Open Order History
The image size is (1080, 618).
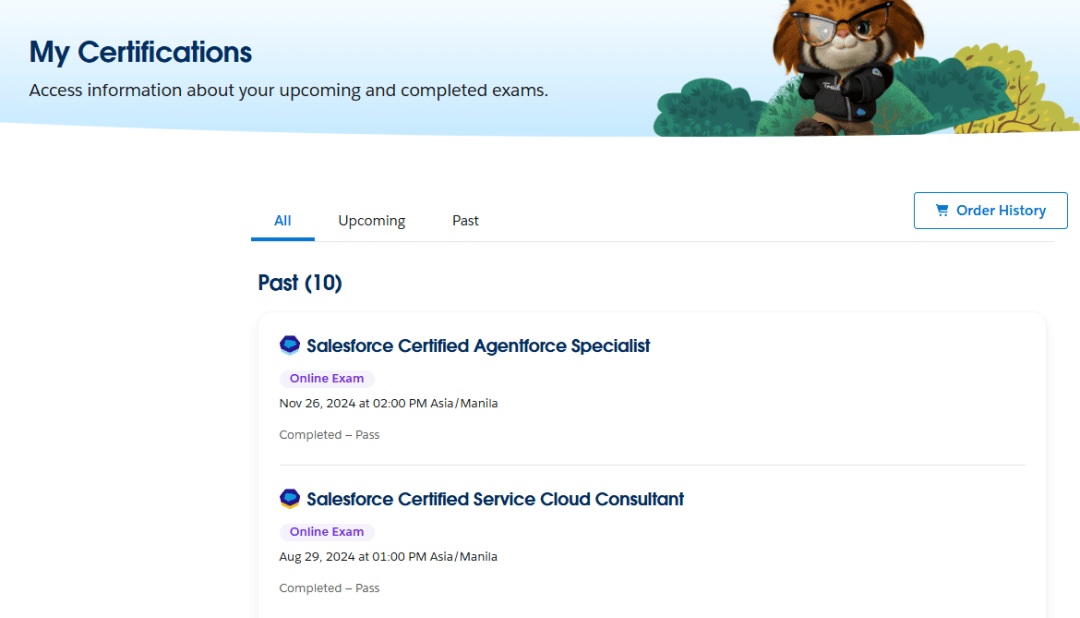coord(990,210)
